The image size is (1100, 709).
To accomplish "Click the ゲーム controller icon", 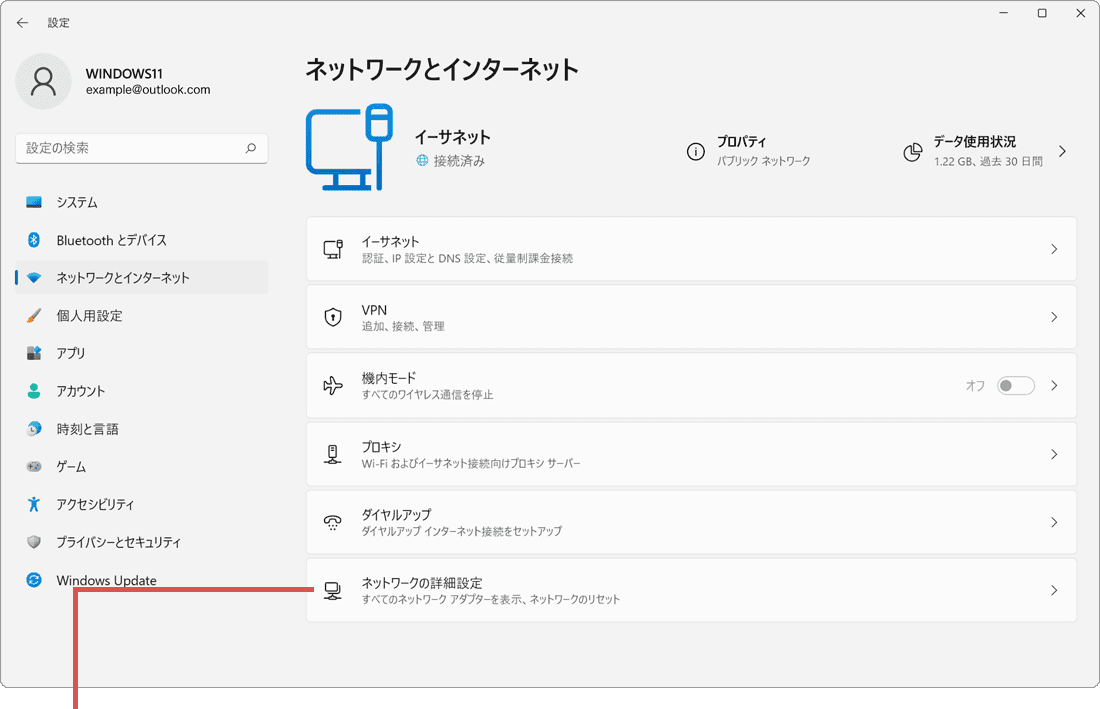I will click(30, 466).
